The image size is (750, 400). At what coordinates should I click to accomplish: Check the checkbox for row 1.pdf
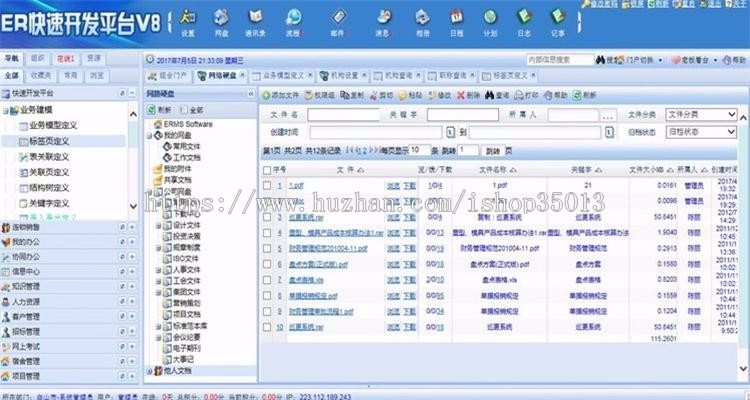click(x=267, y=186)
